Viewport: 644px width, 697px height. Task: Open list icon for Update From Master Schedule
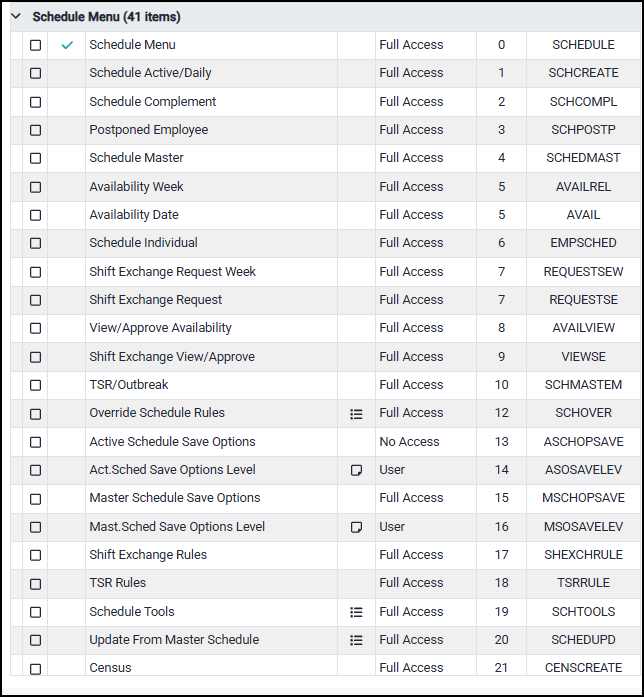click(356, 640)
